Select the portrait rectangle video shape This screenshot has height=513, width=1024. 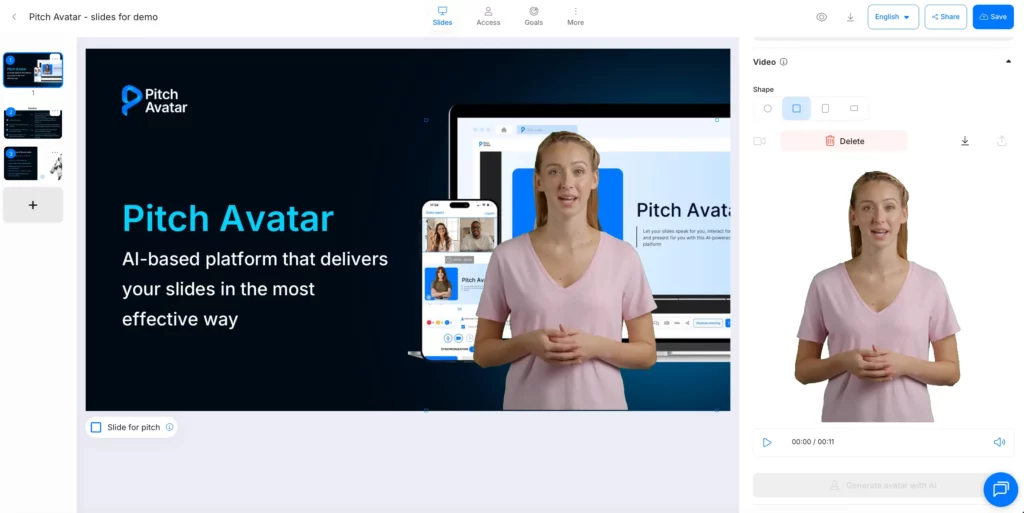(825, 108)
